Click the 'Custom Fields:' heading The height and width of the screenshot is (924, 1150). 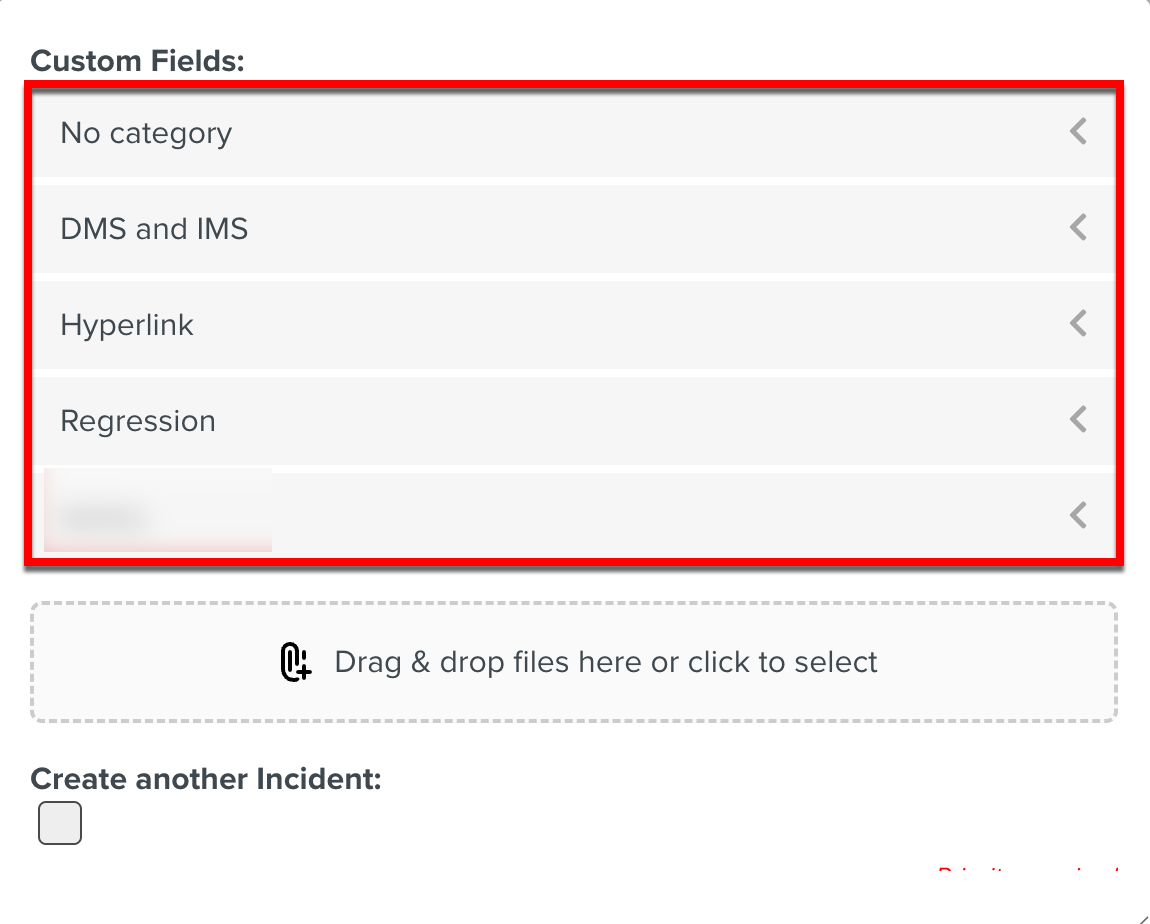pos(138,61)
